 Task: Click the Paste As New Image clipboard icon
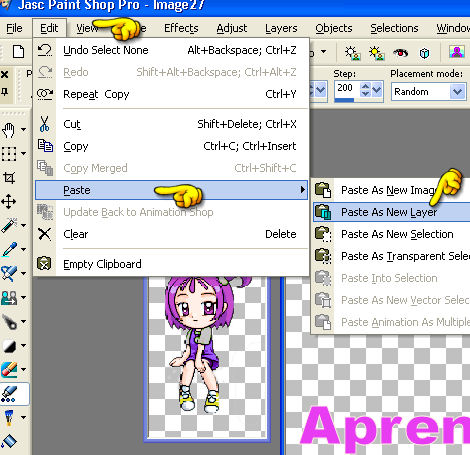[323, 190]
